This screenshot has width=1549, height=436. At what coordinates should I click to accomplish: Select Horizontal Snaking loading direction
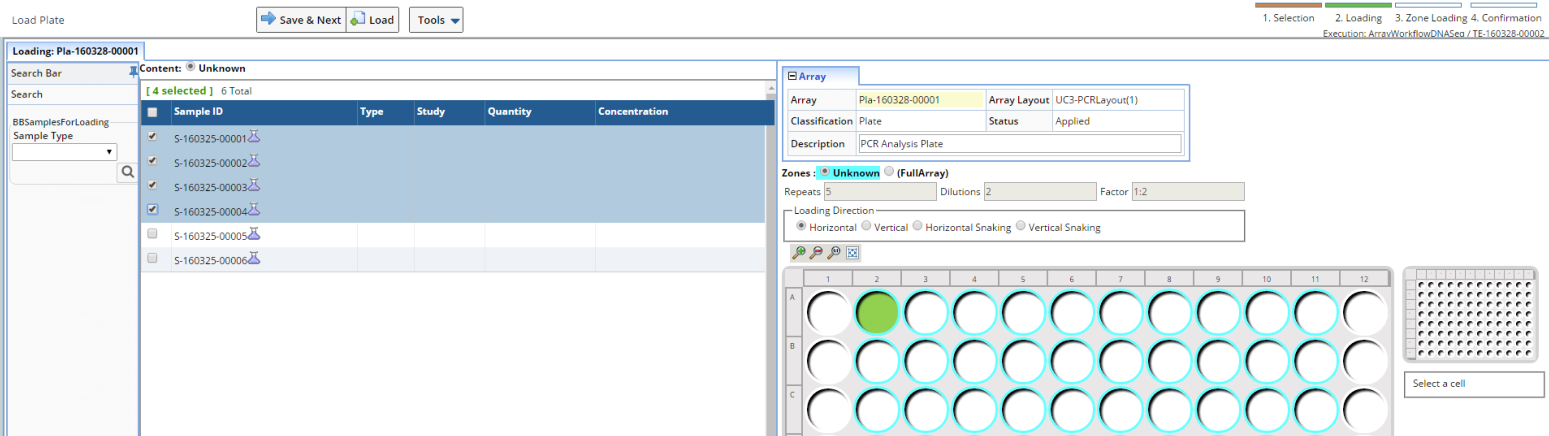click(x=918, y=227)
